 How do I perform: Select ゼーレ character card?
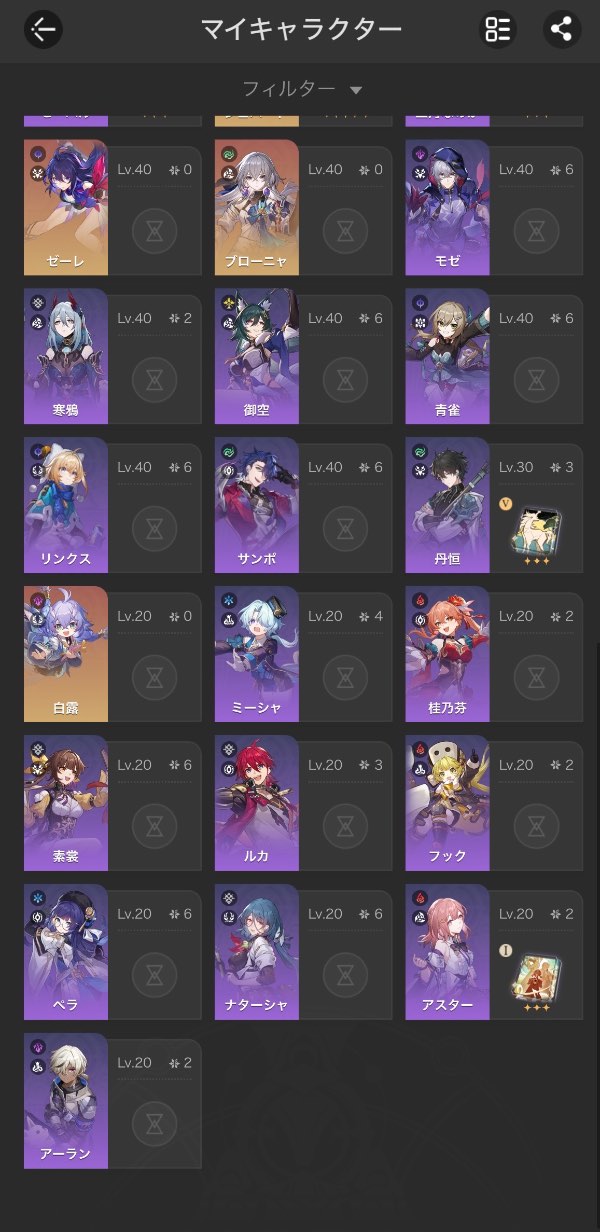coord(112,207)
